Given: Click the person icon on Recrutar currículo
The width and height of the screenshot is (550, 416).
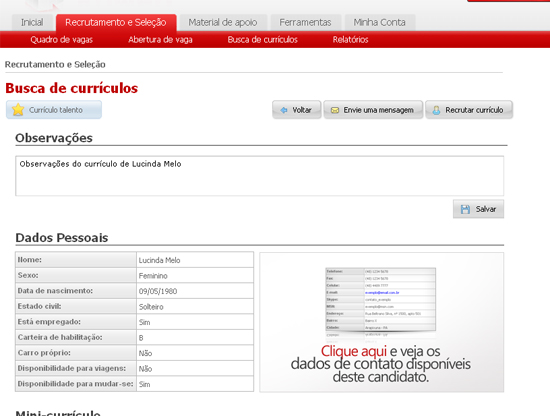Looking at the screenshot, I should click(x=436, y=110).
